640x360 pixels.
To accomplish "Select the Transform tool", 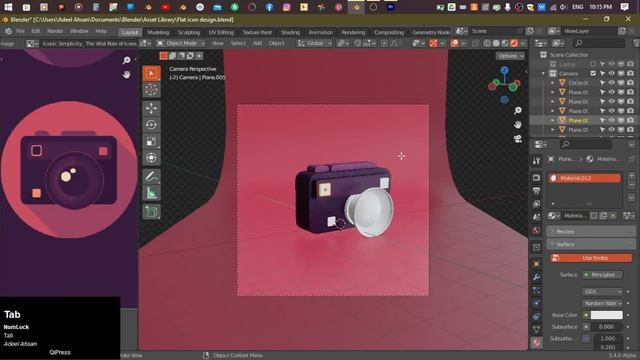I will 151,158.
